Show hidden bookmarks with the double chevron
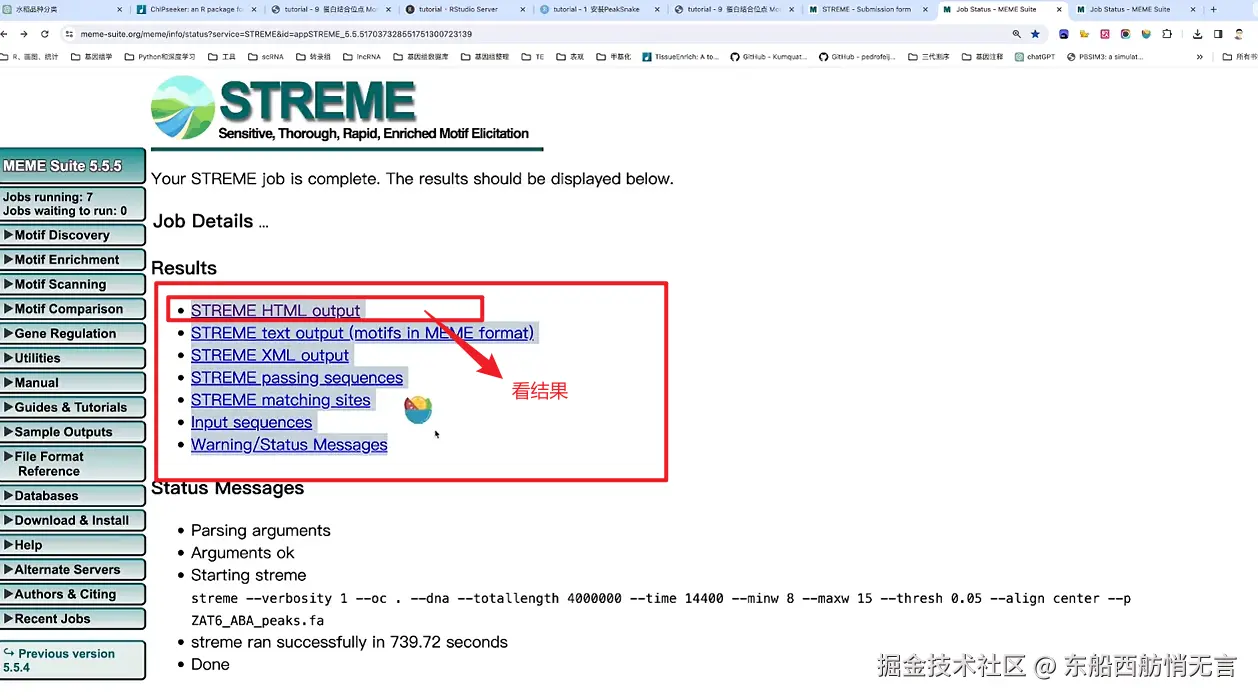 [x=1200, y=57]
